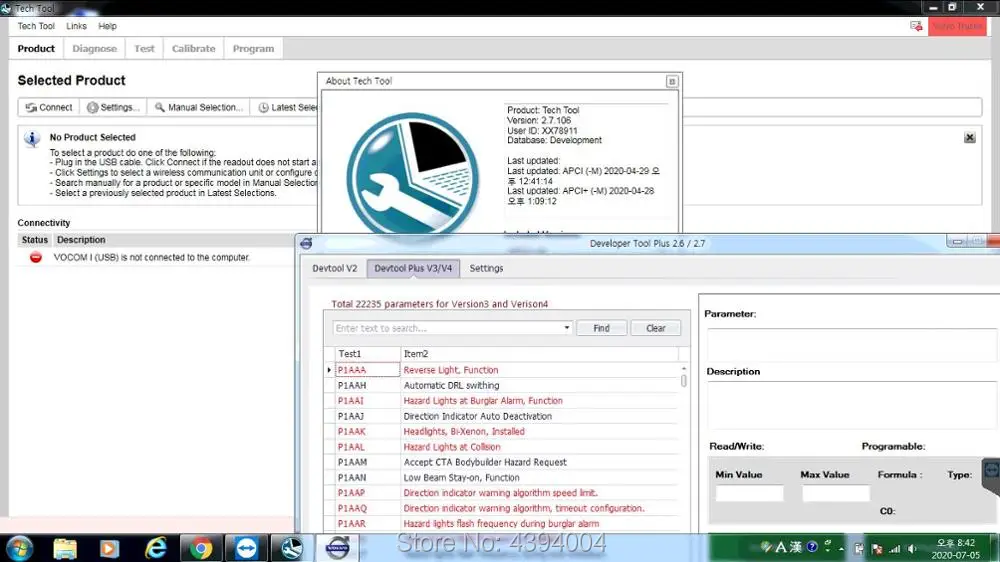The width and height of the screenshot is (1000, 562).
Task: Open Windows Explorer from the taskbar
Action: 64,548
